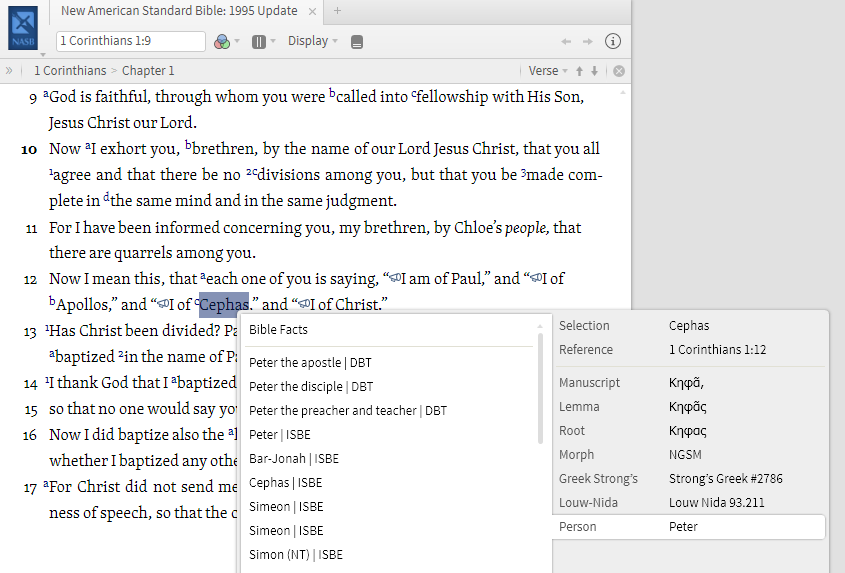Click the scroll-up arrow of the Bible text
Image resolution: width=845 pixels, height=573 pixels.
point(623,93)
